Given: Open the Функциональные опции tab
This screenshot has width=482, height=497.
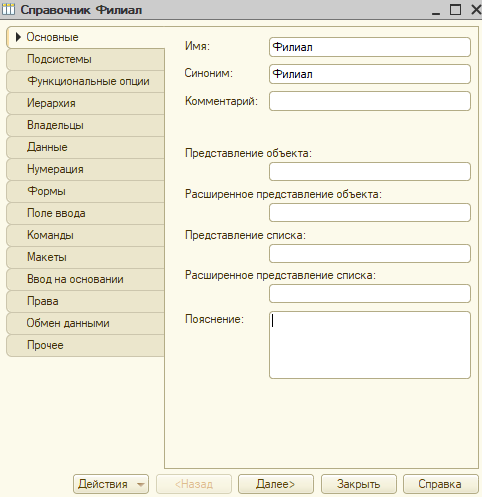Looking at the screenshot, I should pos(85,81).
